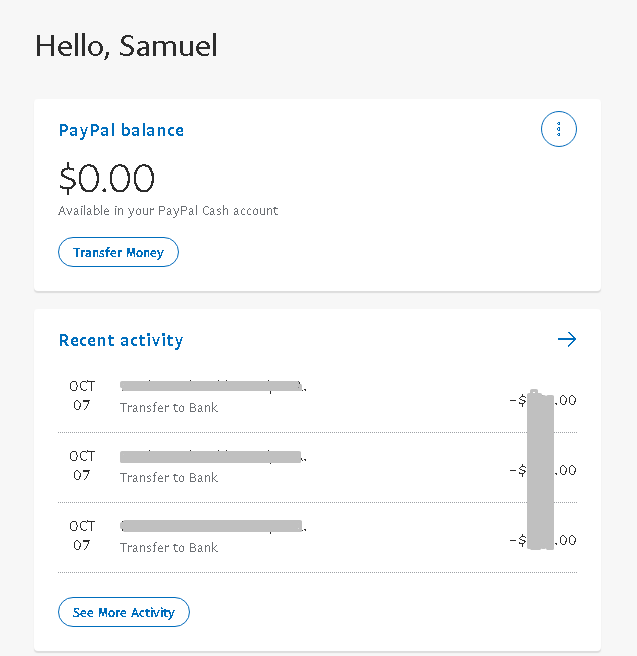Click the 'Available in your PayPal Cash account' text
637x656 pixels.
(168, 211)
